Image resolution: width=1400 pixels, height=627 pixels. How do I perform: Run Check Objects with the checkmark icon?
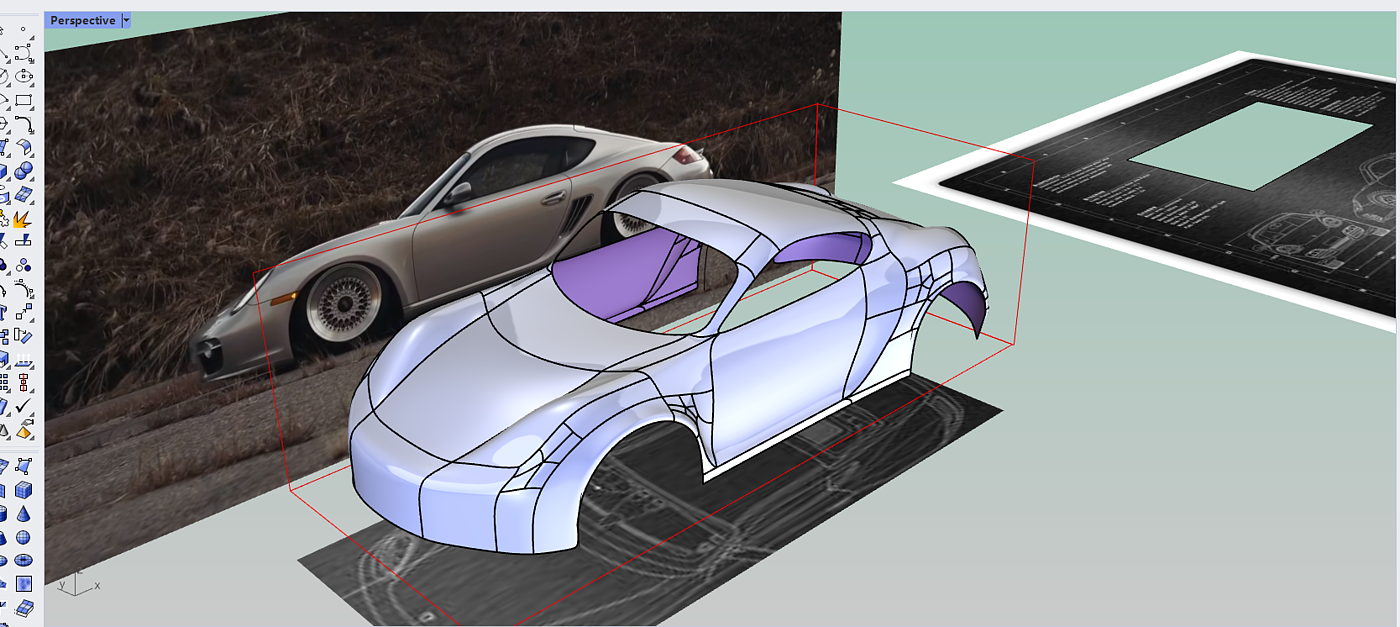point(23,407)
